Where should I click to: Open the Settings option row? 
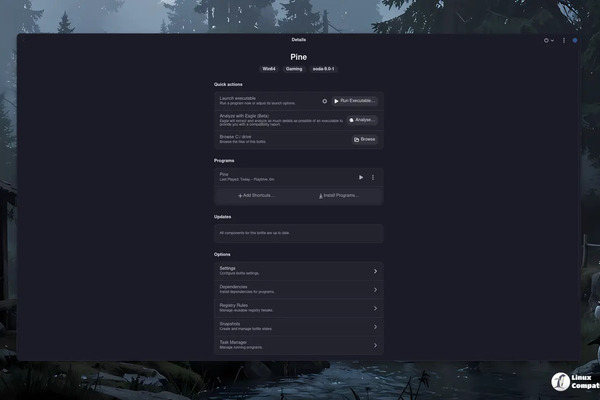[x=299, y=271]
